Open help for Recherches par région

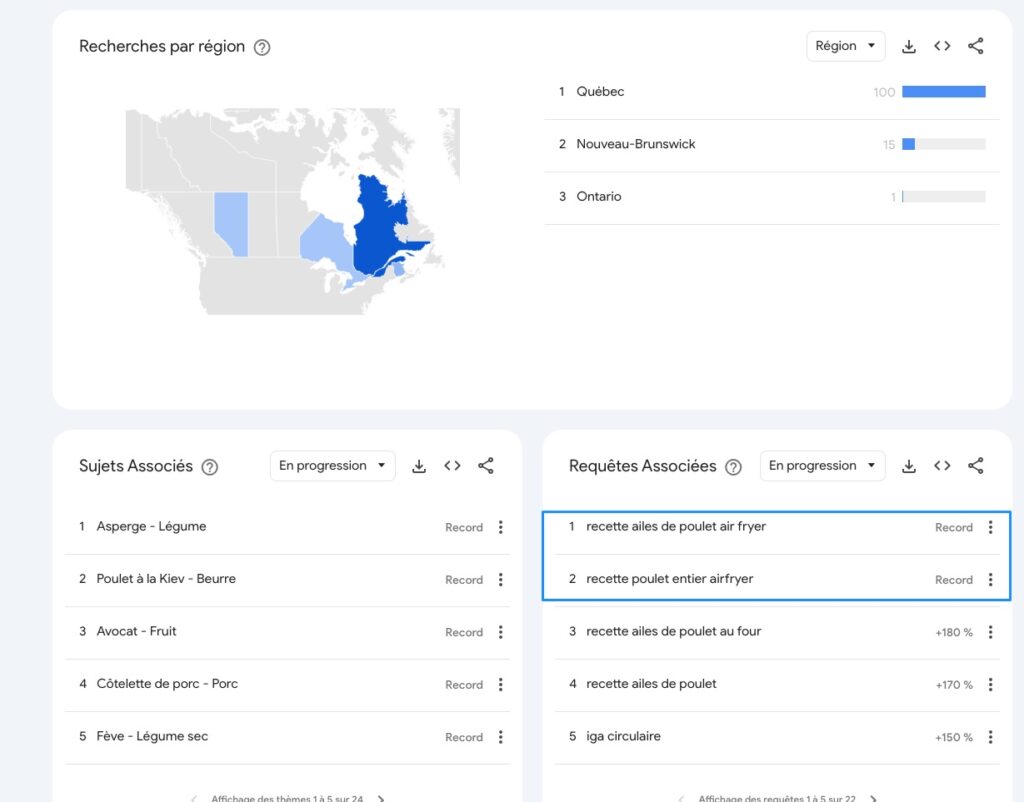(262, 47)
